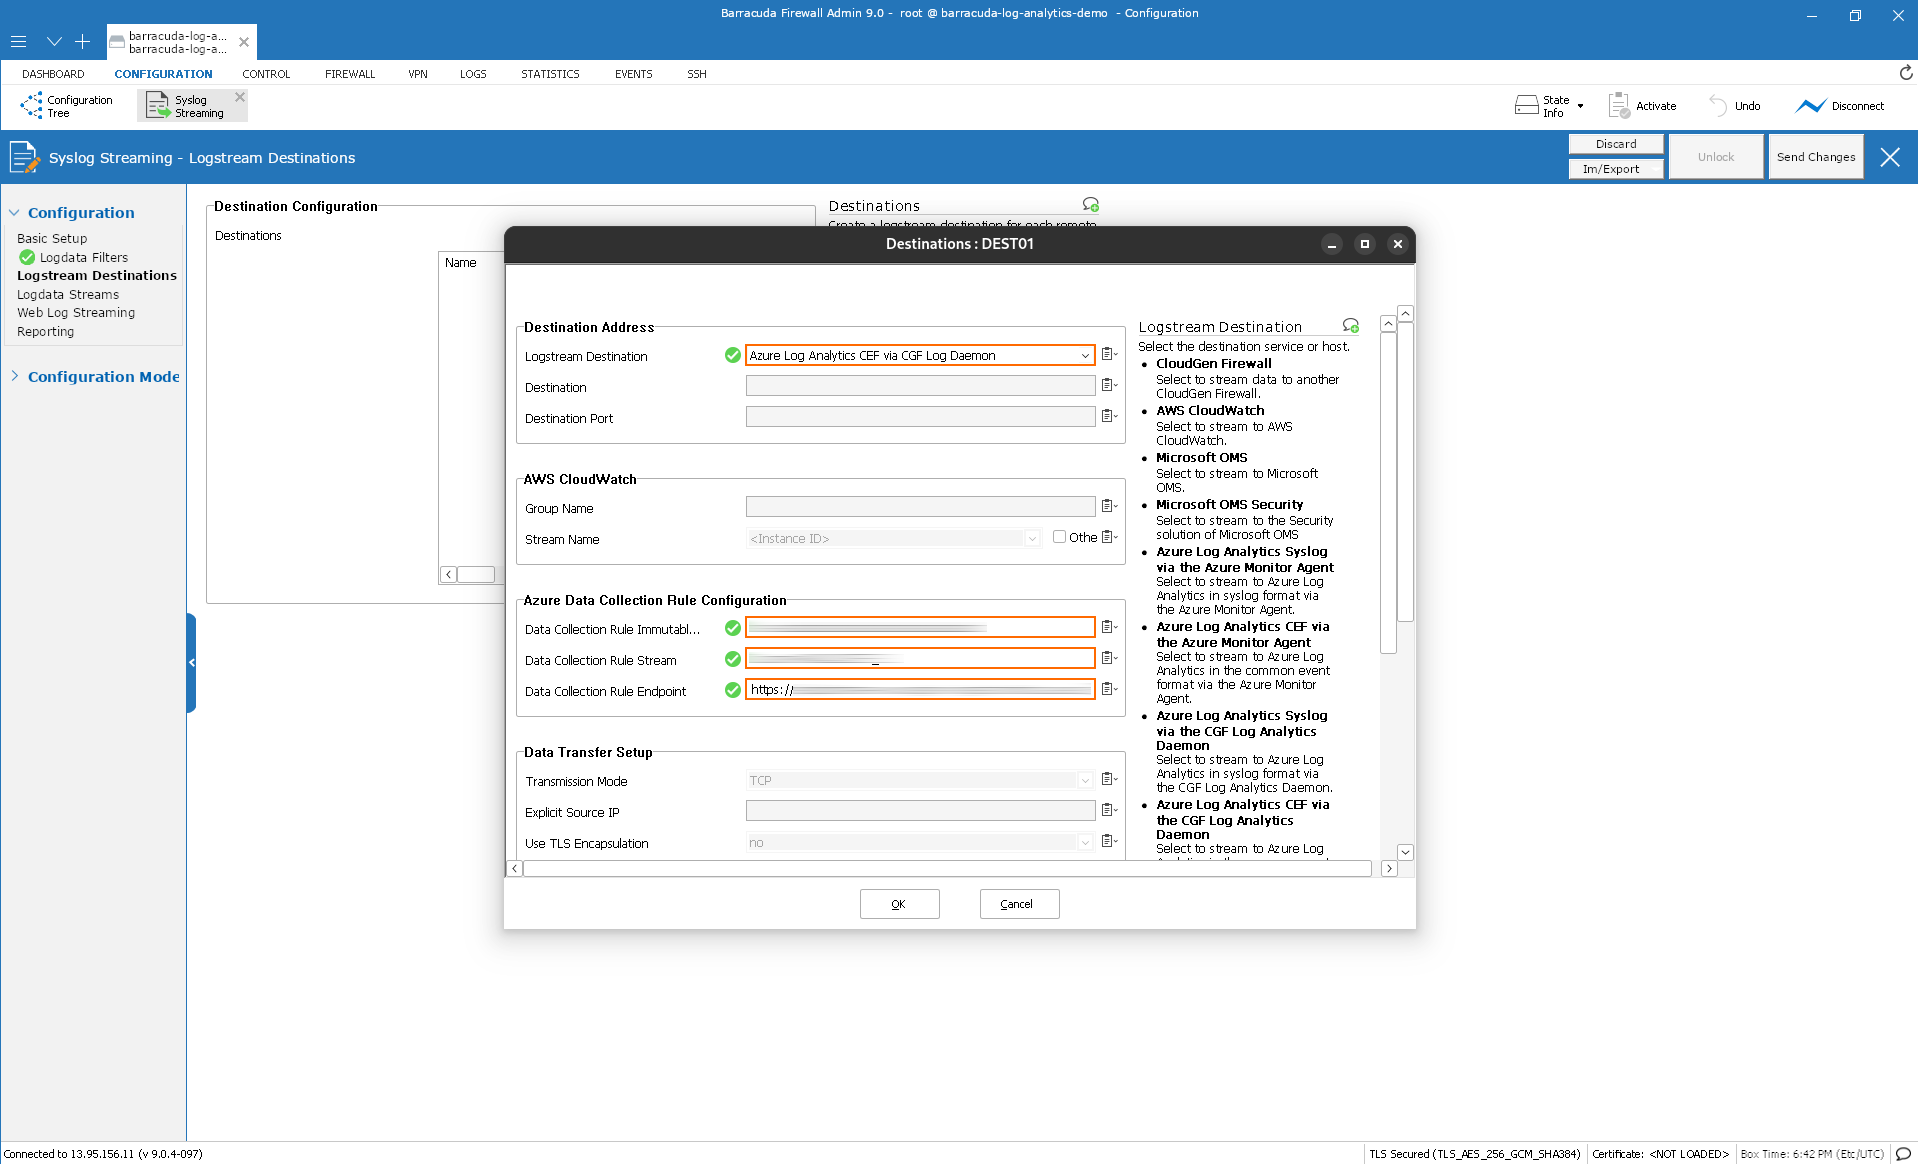Open field menu icon for Stream Name
1918x1164 pixels.
coord(1109,538)
